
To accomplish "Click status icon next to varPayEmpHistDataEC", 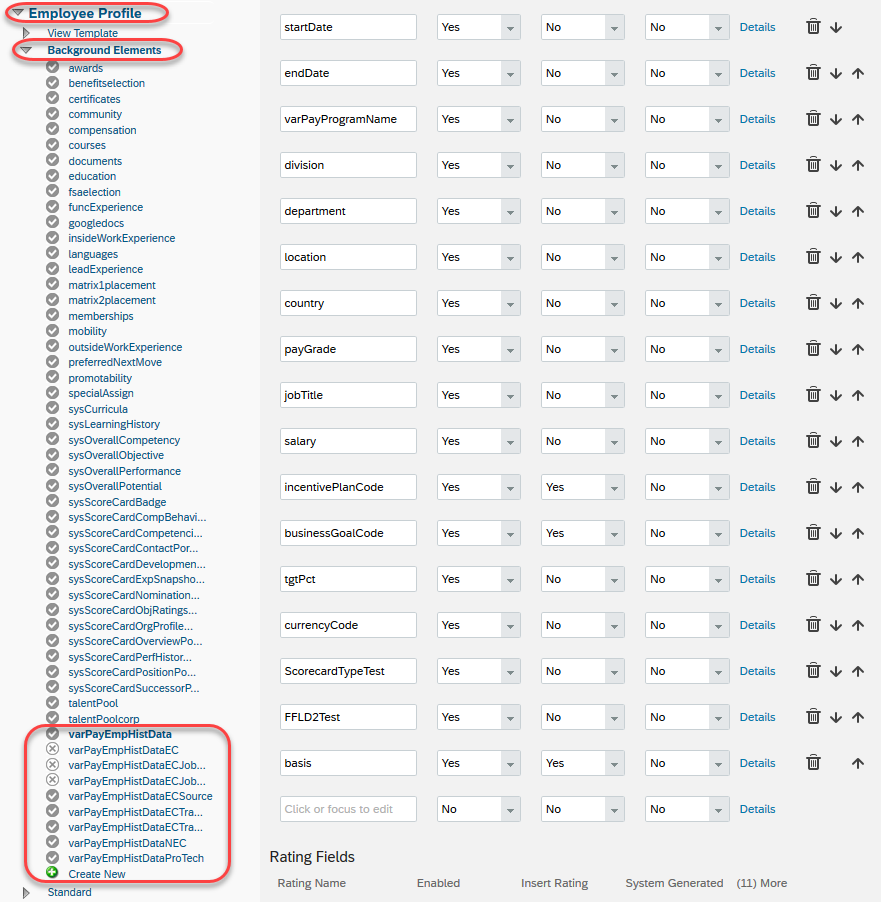I will 52,749.
